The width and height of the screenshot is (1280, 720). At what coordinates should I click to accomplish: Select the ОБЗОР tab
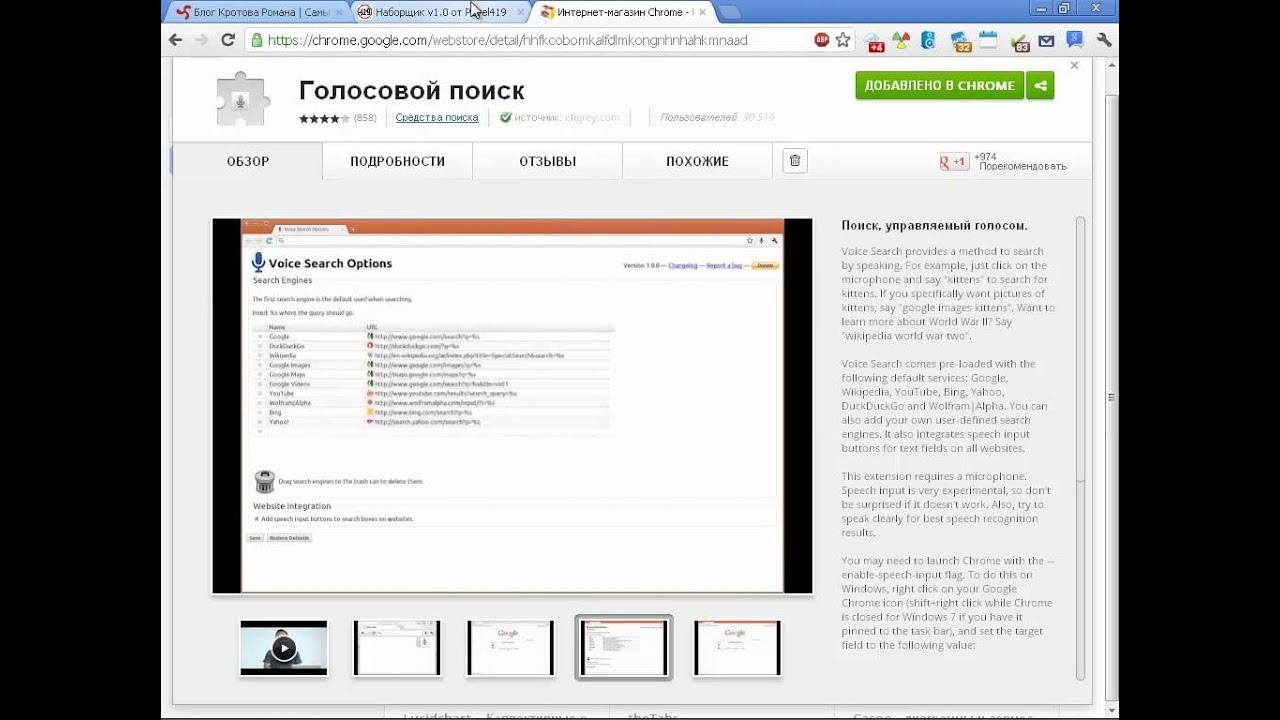click(x=248, y=161)
